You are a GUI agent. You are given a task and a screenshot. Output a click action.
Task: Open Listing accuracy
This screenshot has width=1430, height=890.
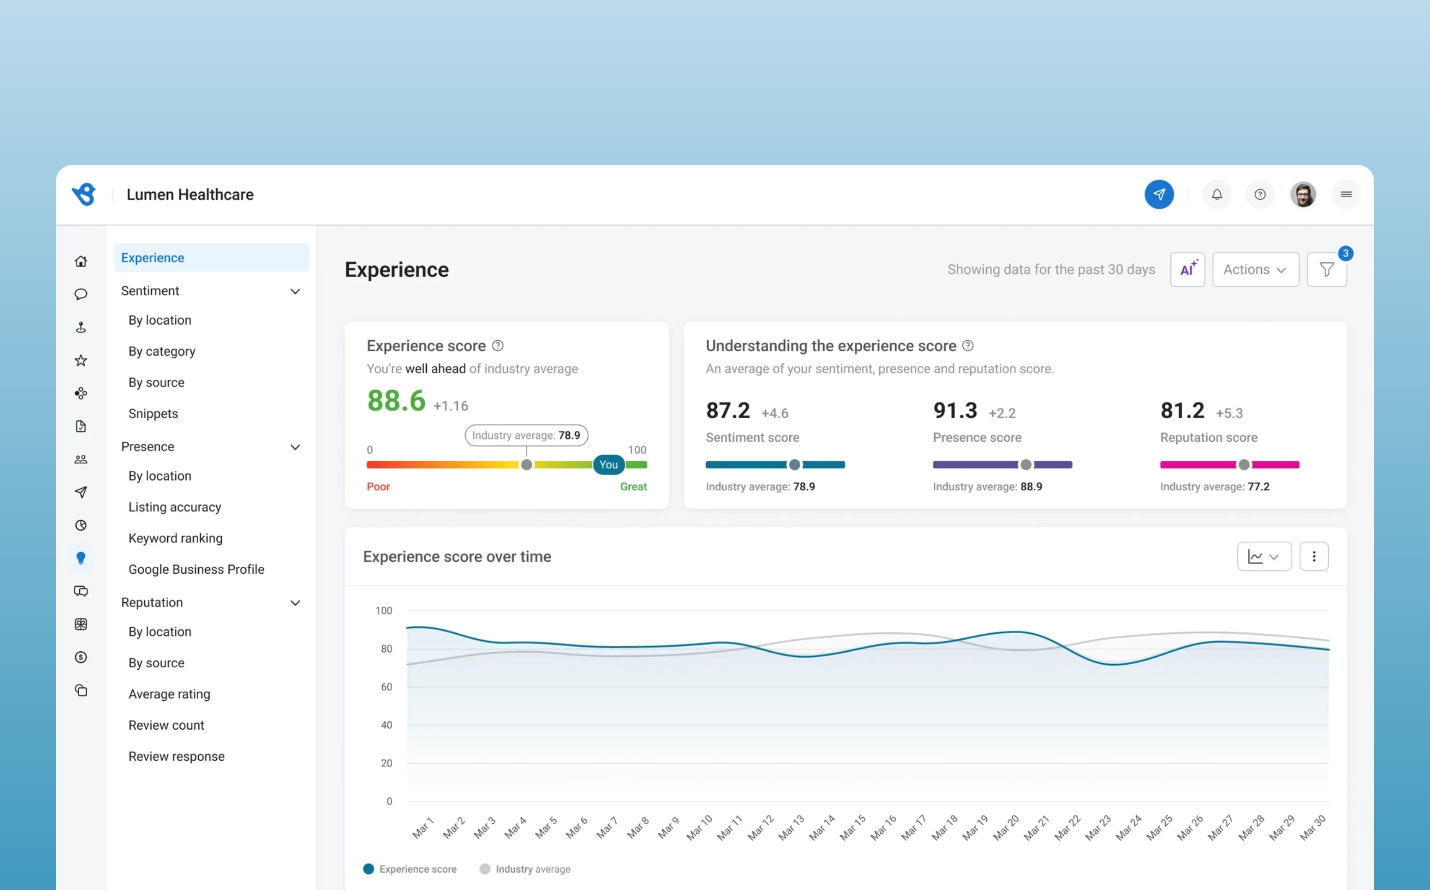[x=175, y=507]
